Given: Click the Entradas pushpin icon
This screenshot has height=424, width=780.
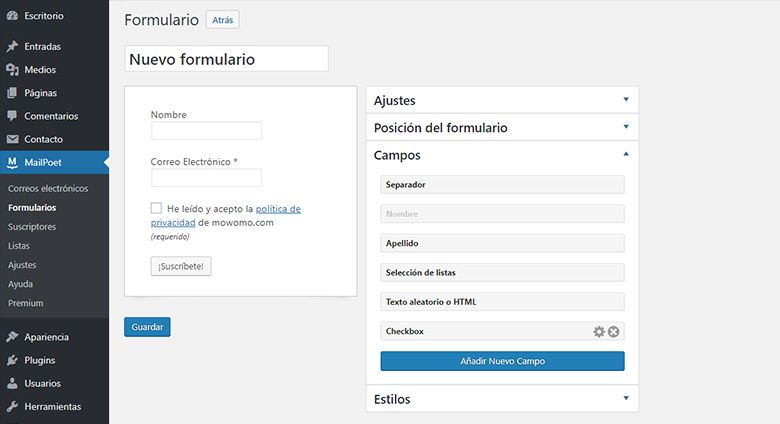Looking at the screenshot, I should click(x=12, y=46).
